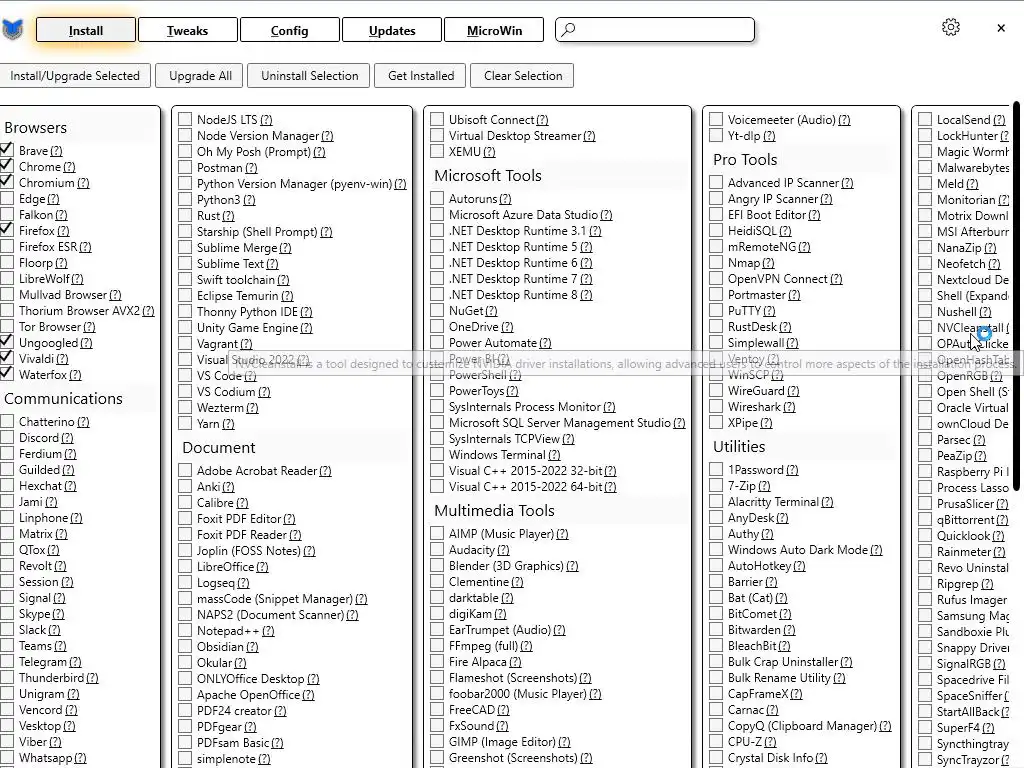Image resolution: width=1024 pixels, height=768 pixels.
Task: Open the Chrome info (?) link
Action: (x=69, y=167)
